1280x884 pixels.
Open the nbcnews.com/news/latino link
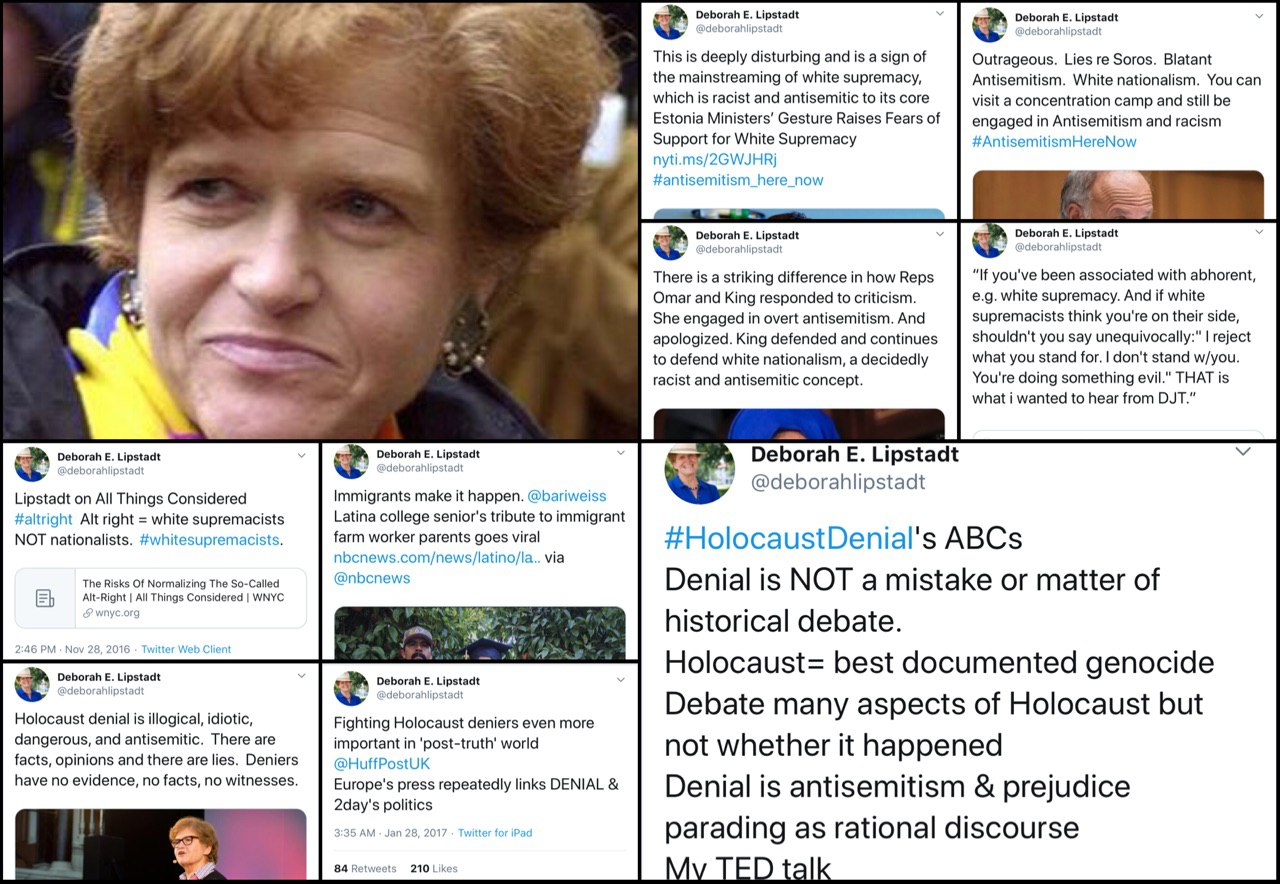pos(437,557)
